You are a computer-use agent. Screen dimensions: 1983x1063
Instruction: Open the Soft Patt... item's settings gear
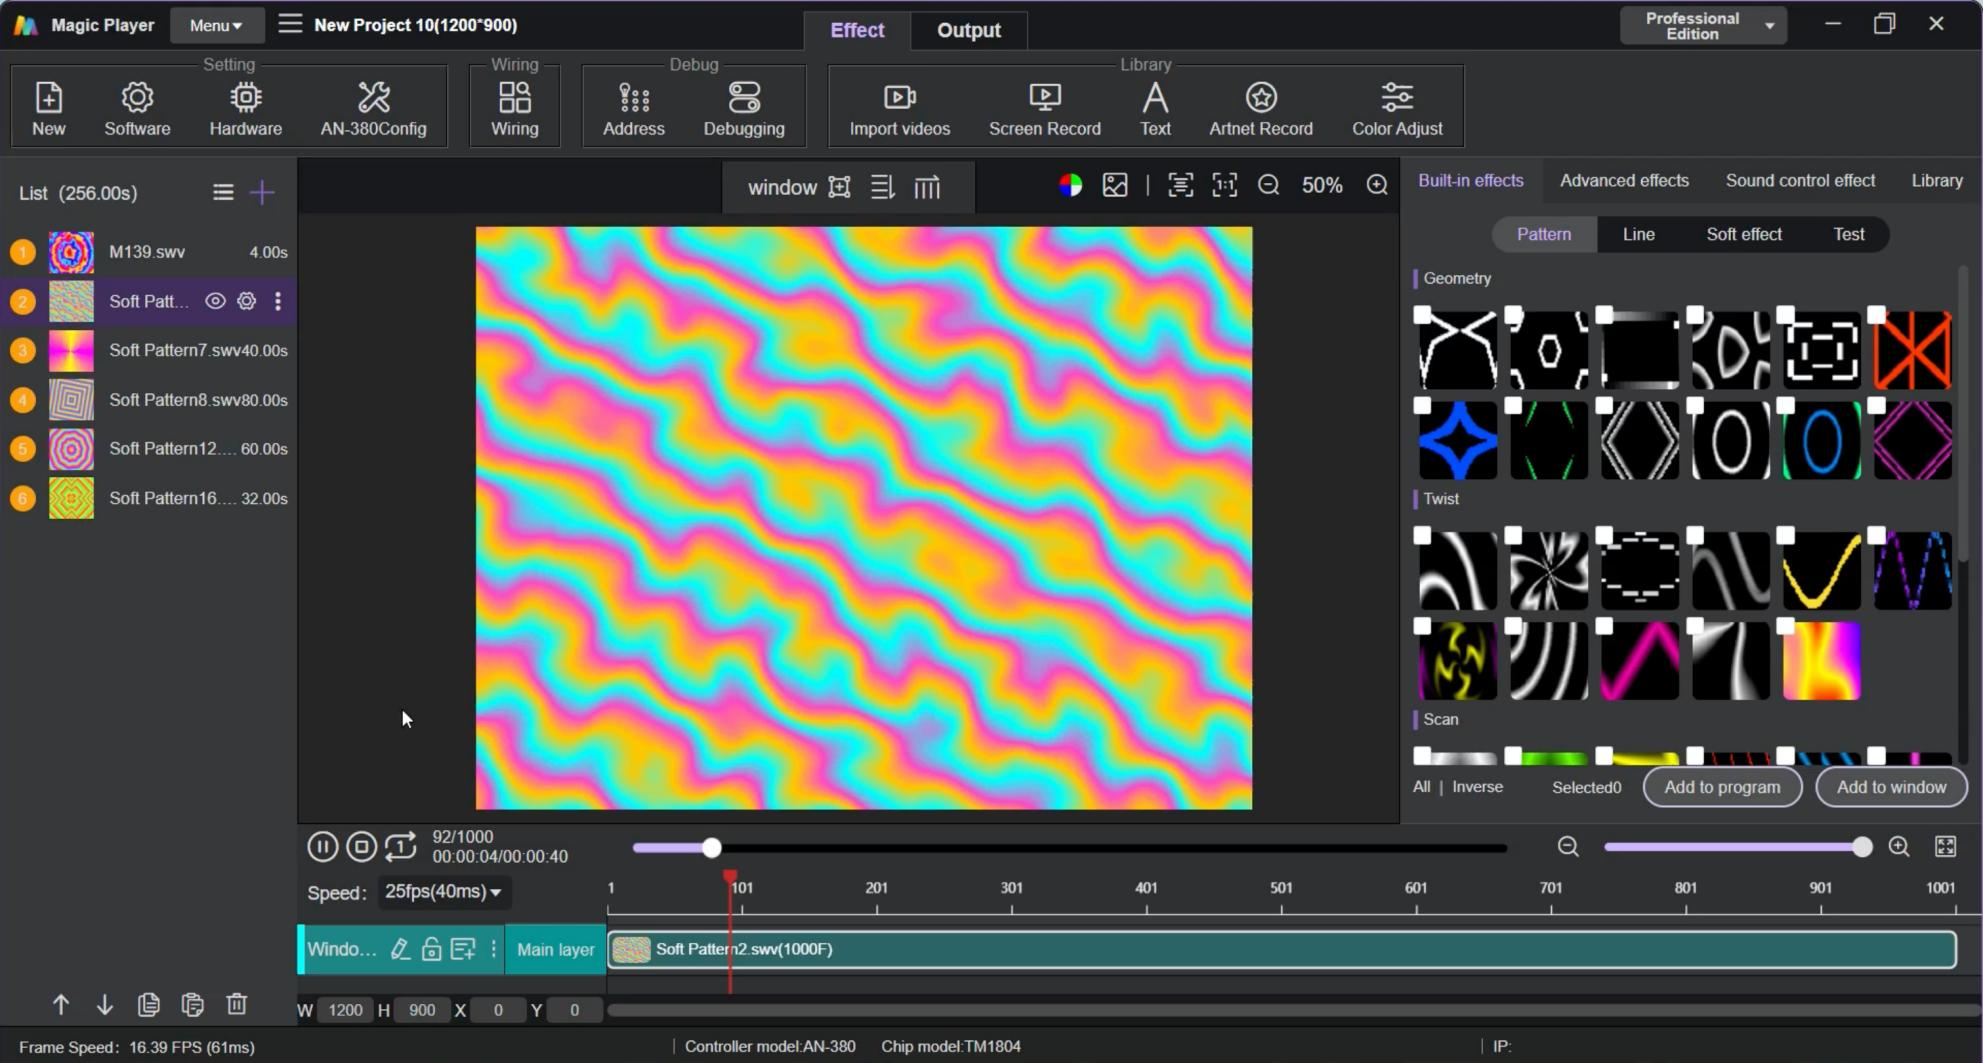click(247, 301)
